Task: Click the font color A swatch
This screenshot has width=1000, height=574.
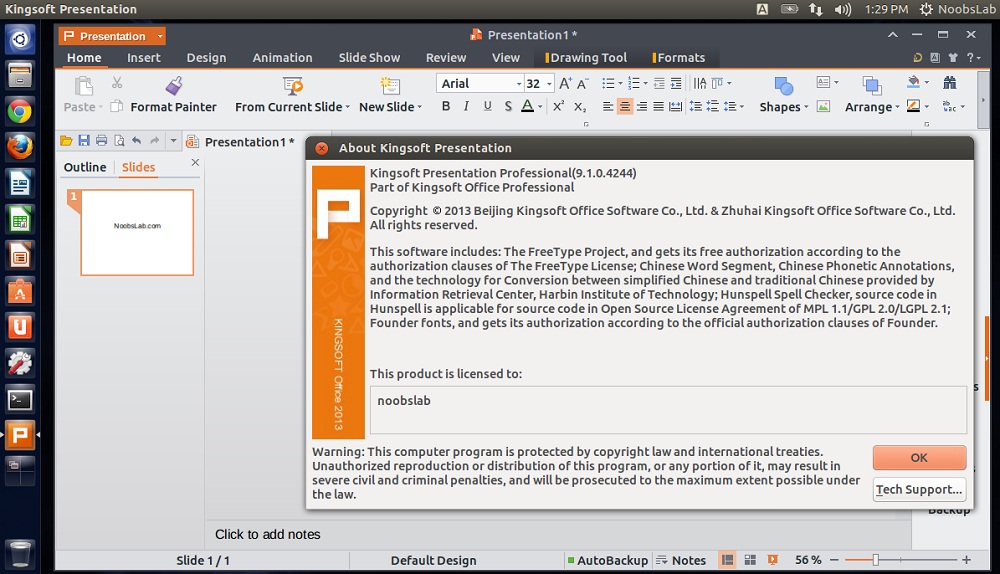Action: coord(527,107)
